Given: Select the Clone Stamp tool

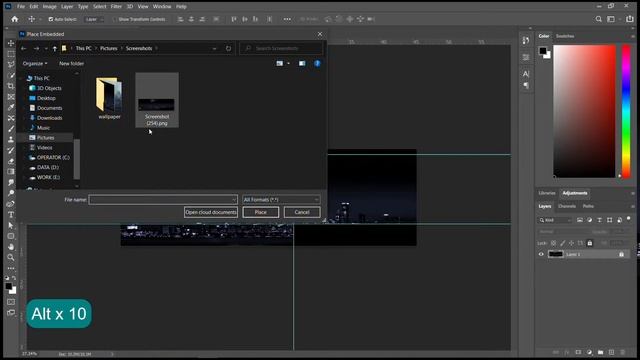Looking at the screenshot, I should click(11, 139).
